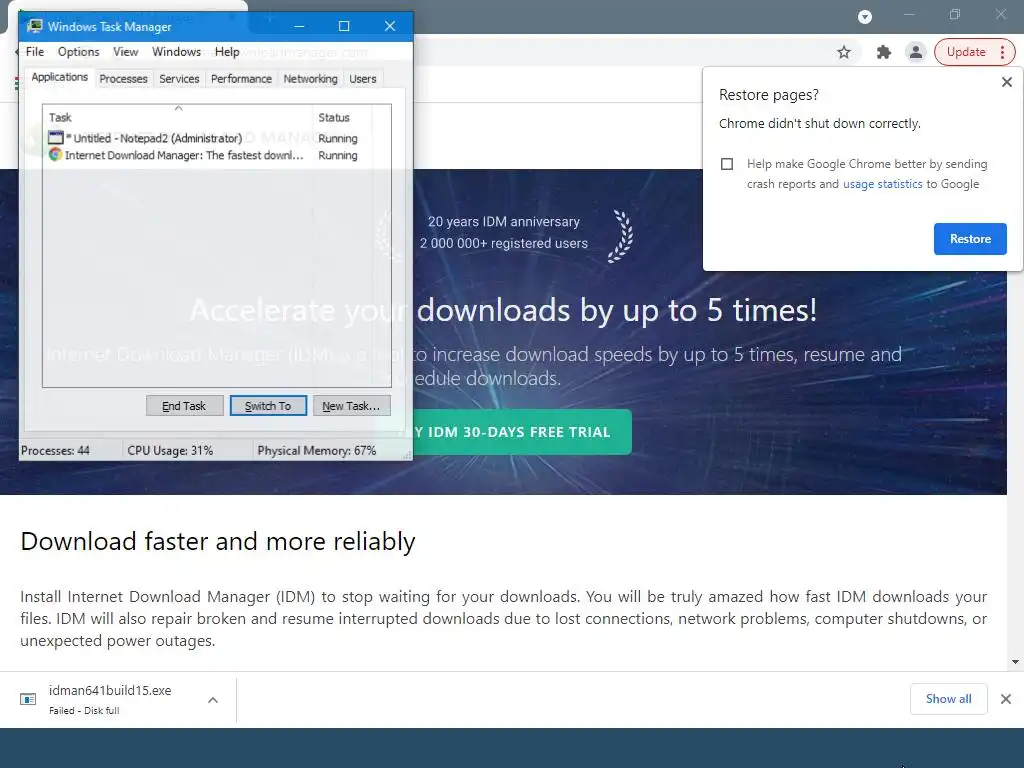Open Chrome's three-dot menu
The height and width of the screenshot is (768, 1024).
1002,52
